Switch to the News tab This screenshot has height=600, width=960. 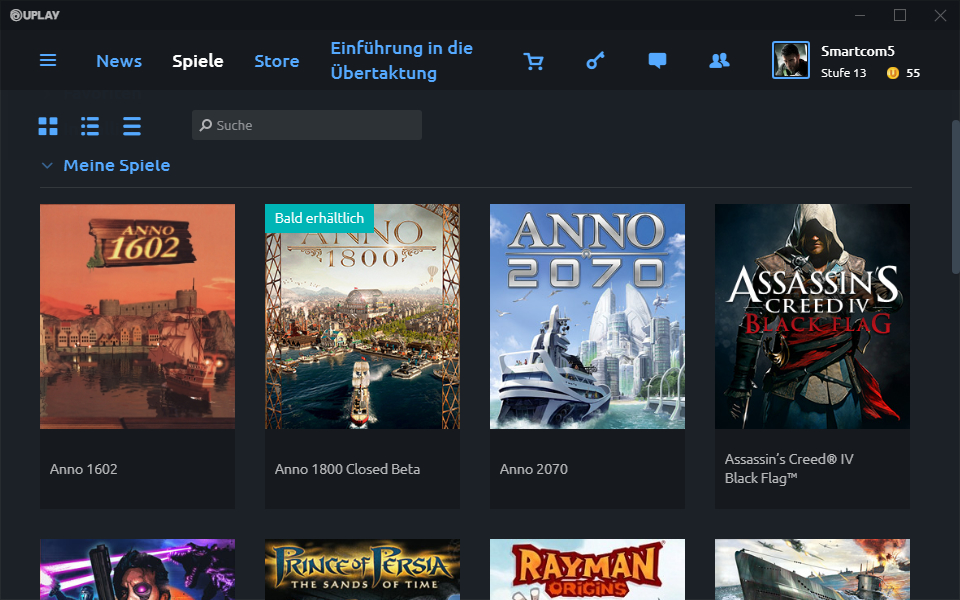119,61
